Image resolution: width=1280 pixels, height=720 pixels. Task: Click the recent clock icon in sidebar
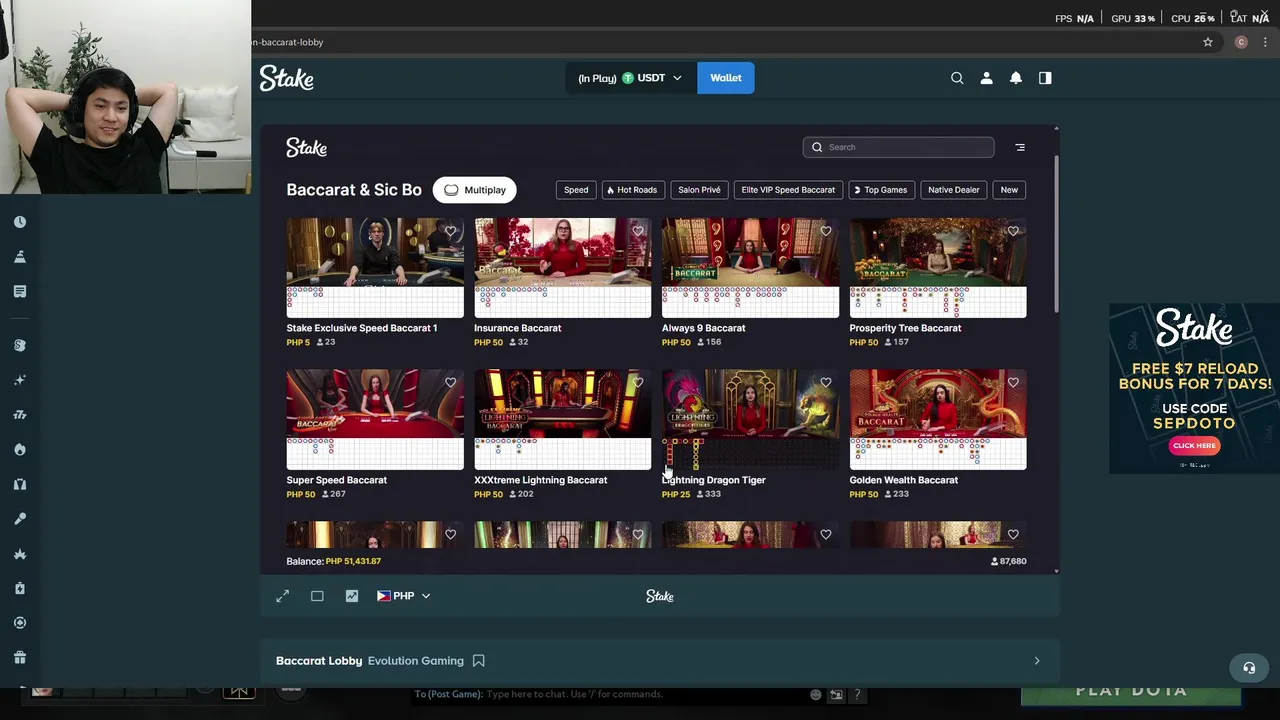[x=20, y=222]
